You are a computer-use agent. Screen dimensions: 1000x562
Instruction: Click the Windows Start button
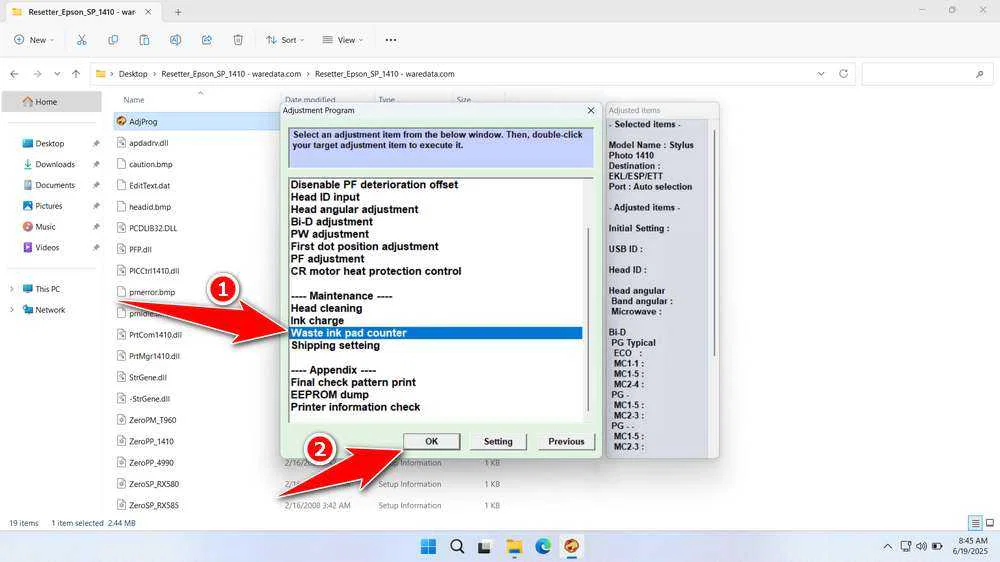point(428,546)
